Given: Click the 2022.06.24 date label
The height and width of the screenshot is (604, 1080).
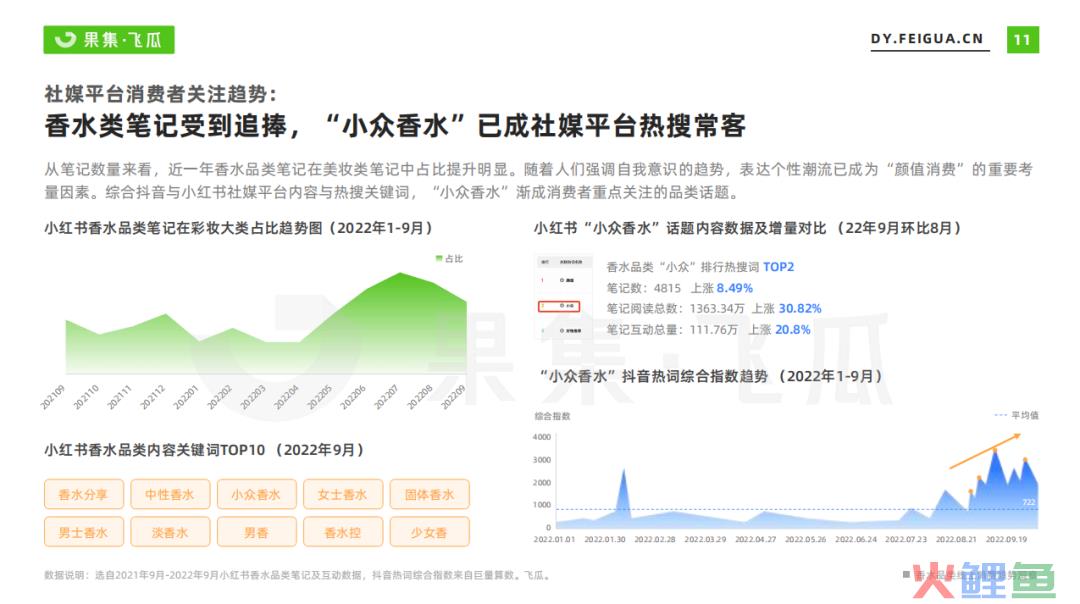Looking at the screenshot, I should click(x=856, y=539).
